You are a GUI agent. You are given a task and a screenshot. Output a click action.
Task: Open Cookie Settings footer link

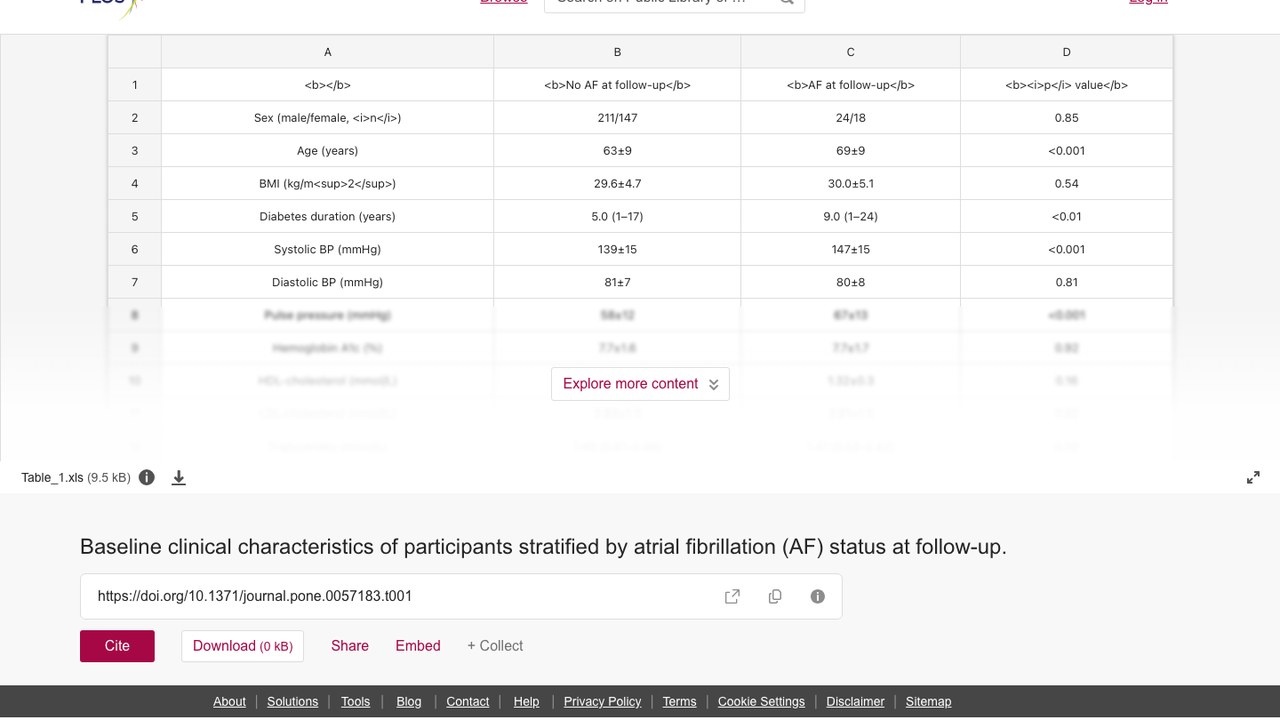tap(761, 701)
